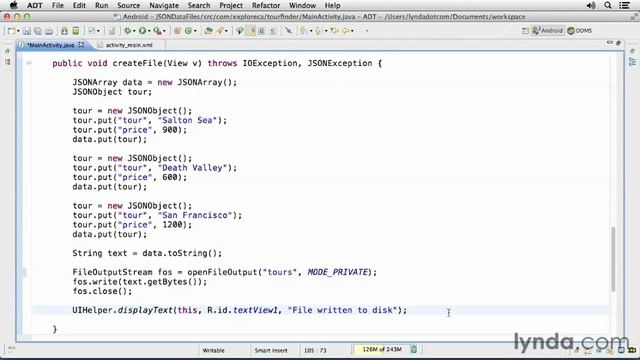Click the Previous Annotation icon
The height and width of the screenshot is (360, 640).
(x=318, y=31)
